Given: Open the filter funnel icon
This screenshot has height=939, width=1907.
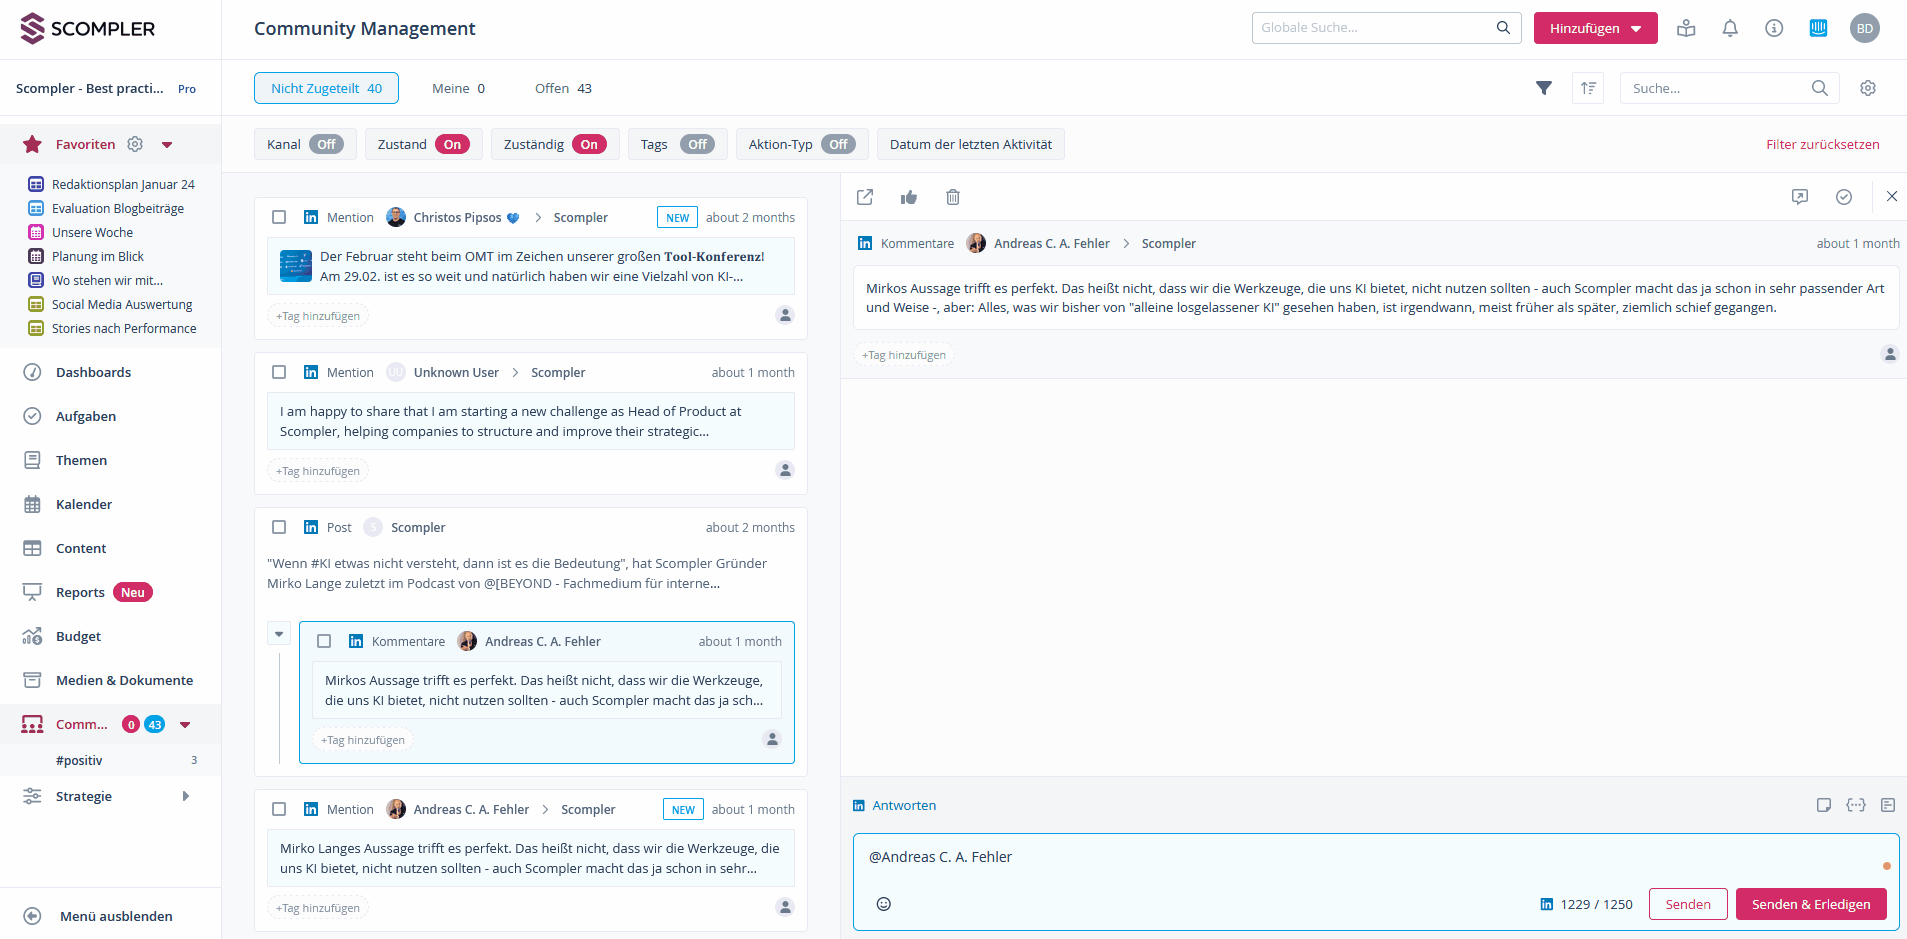Looking at the screenshot, I should (1544, 88).
